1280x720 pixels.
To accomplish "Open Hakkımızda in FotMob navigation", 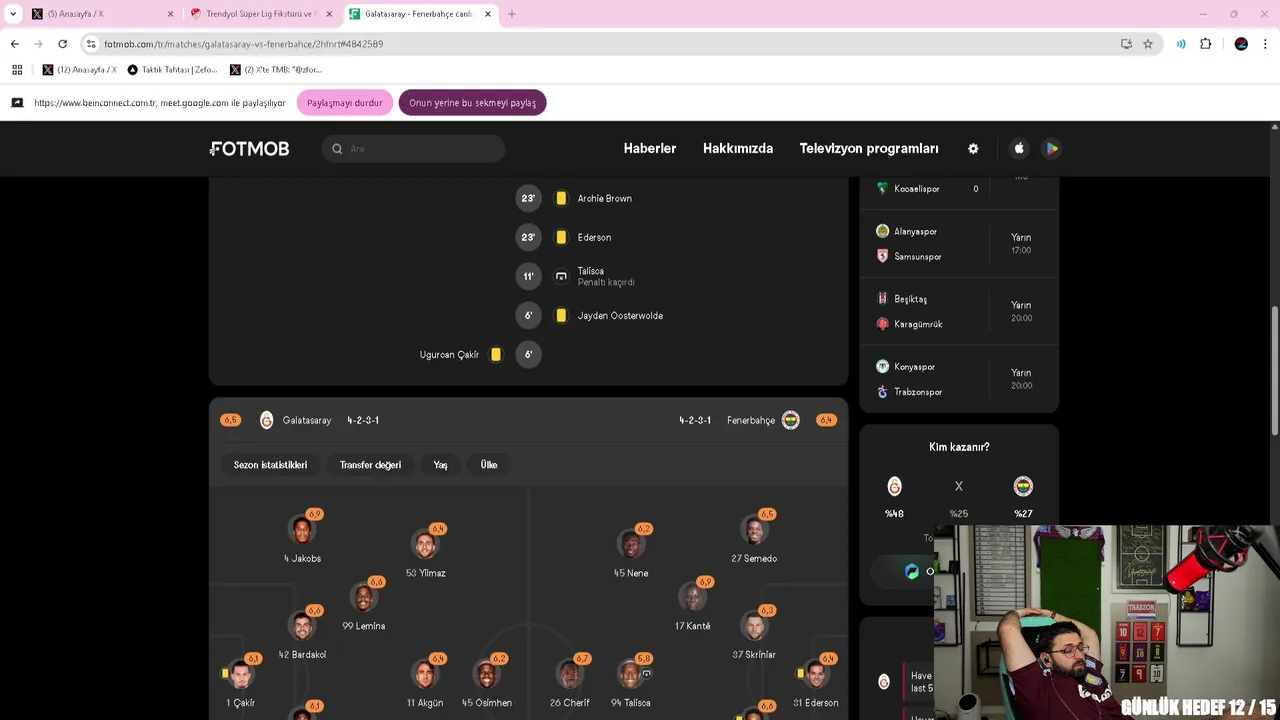I will (x=738, y=148).
